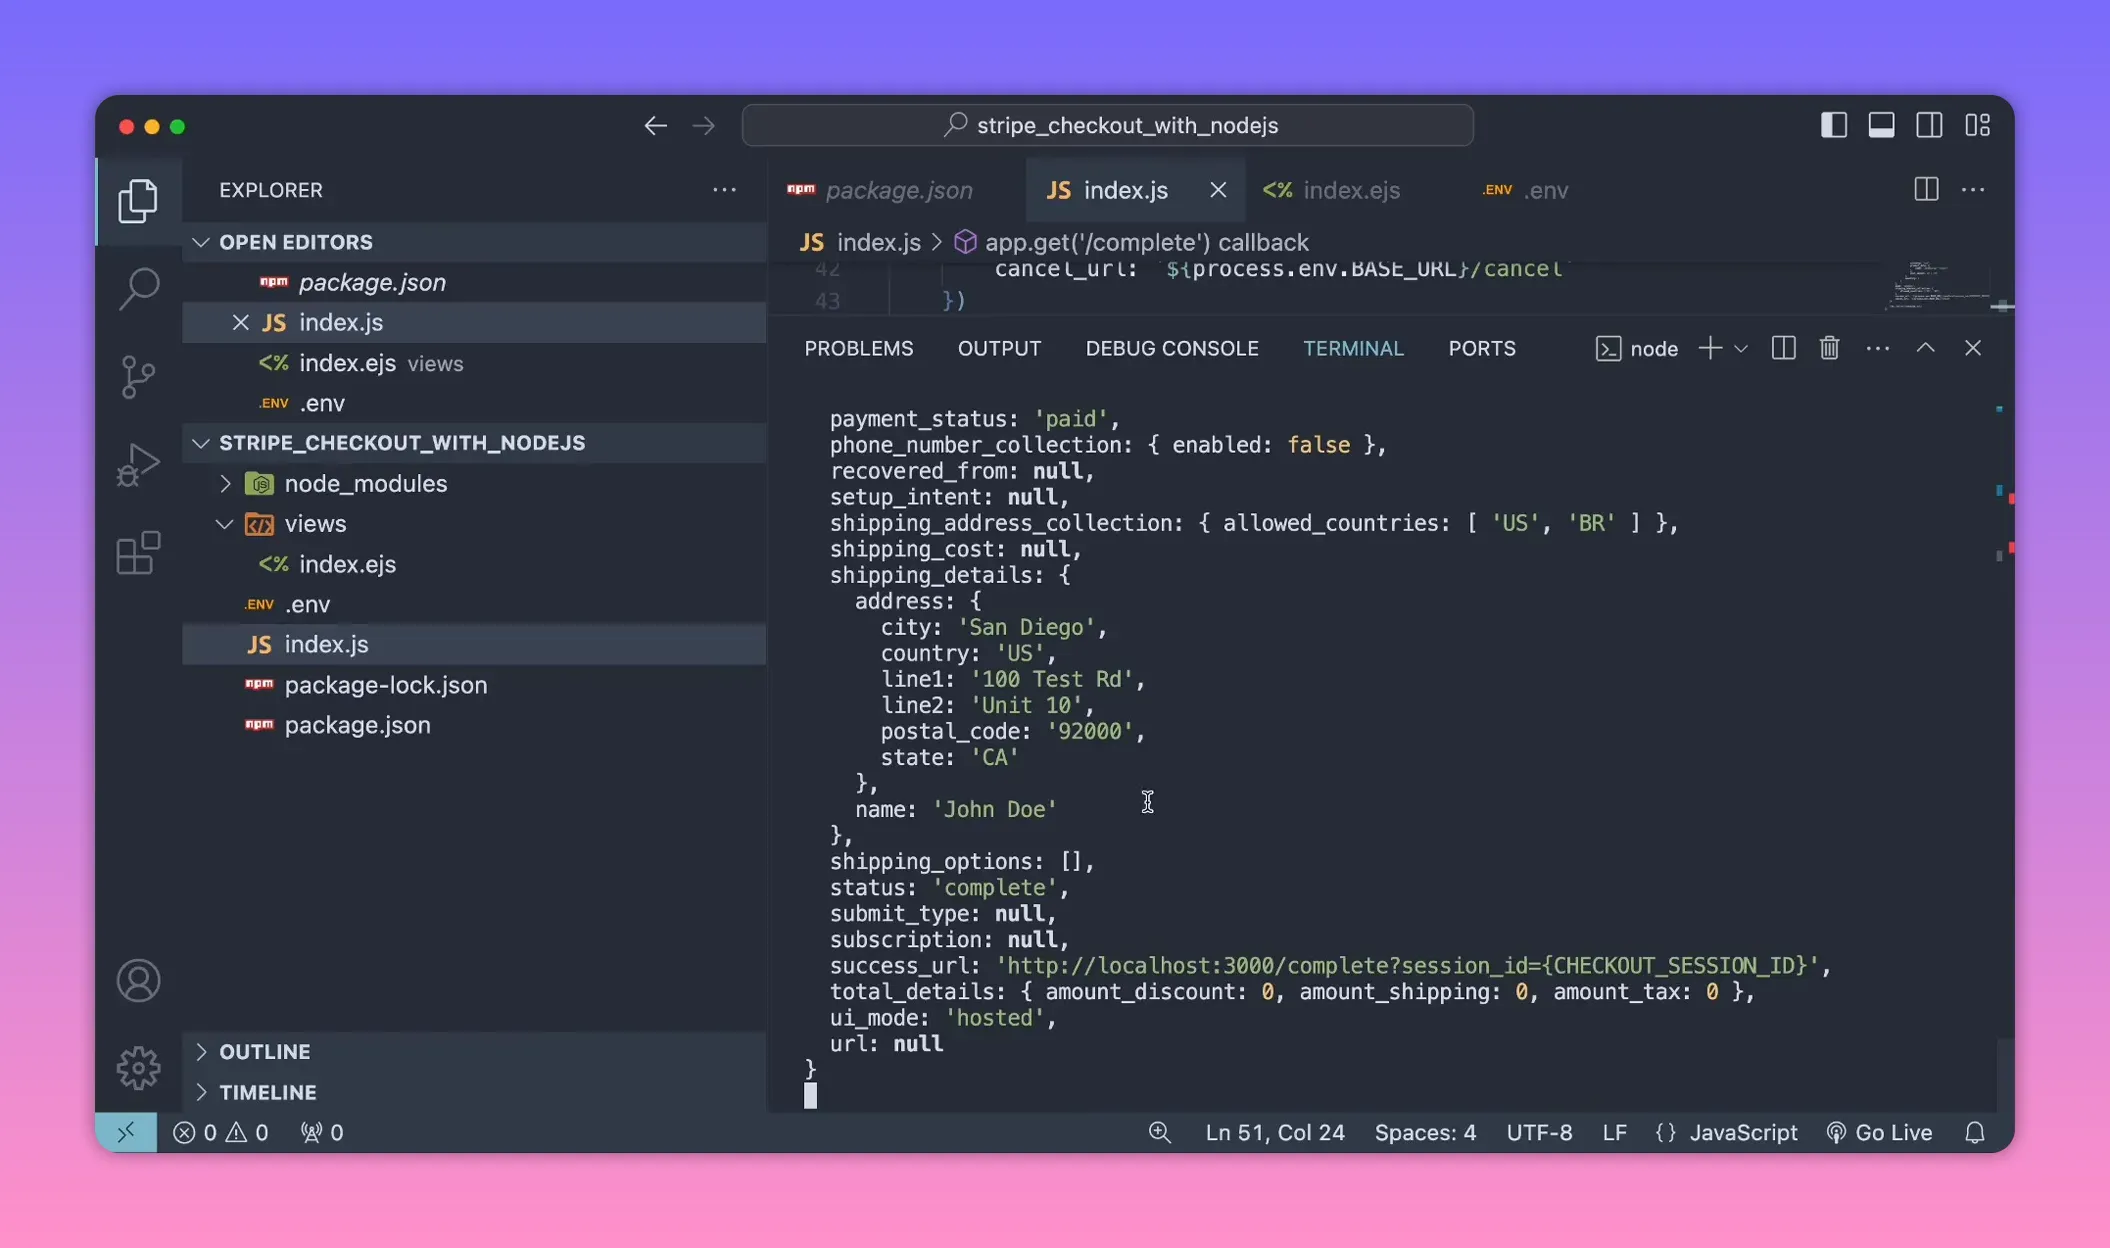Toggle the bottom panel visibility

point(1881,124)
